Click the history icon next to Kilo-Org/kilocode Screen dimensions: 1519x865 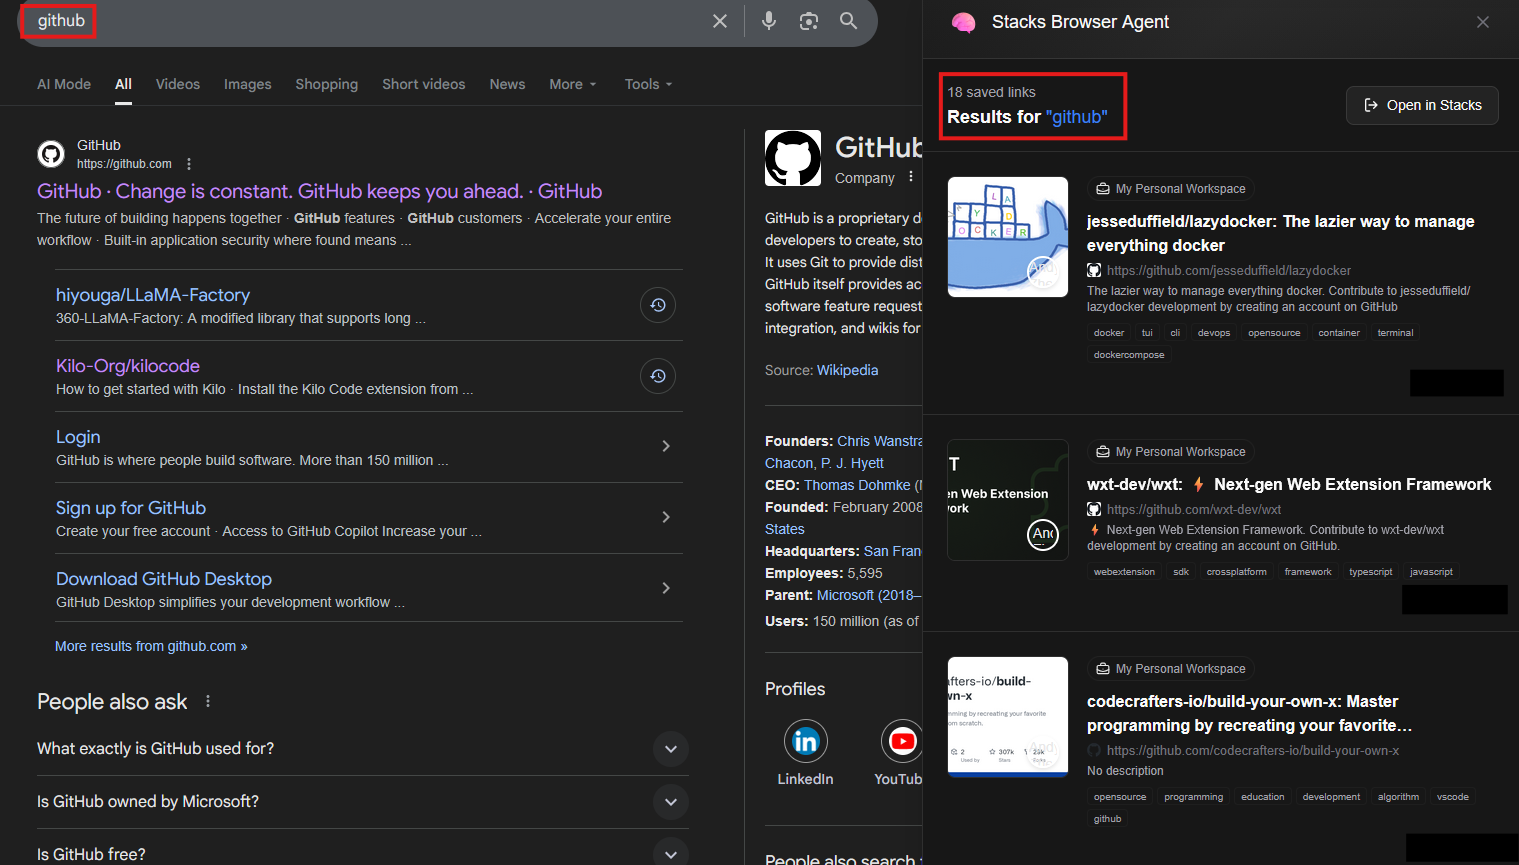[x=657, y=376]
